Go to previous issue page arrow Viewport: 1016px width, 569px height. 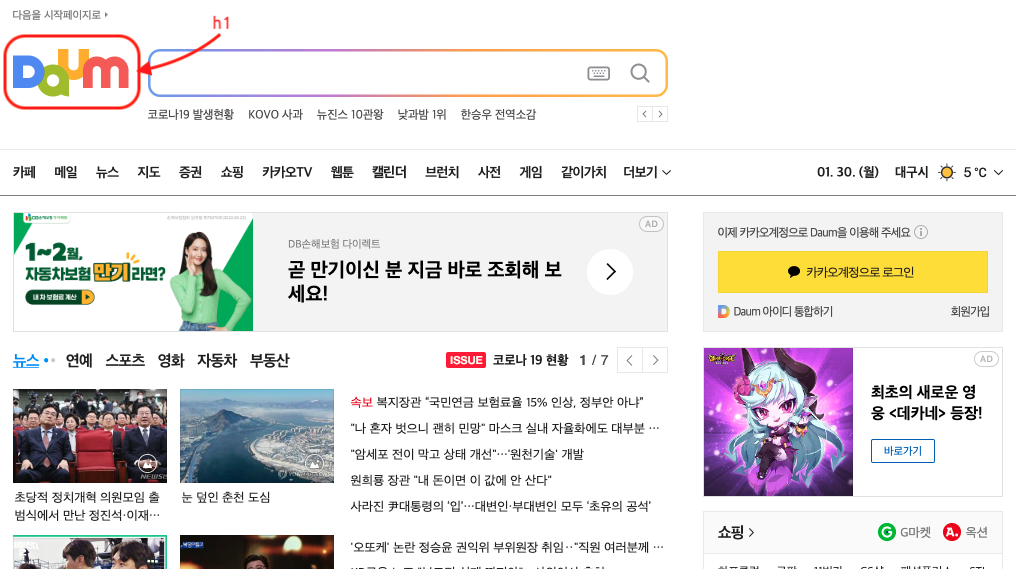[x=630, y=360]
